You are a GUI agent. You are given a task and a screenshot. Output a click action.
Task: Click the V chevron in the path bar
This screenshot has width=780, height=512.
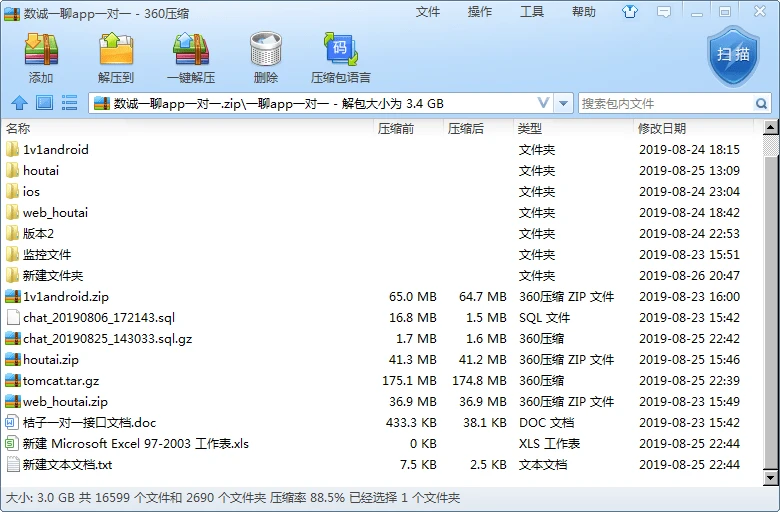(543, 103)
